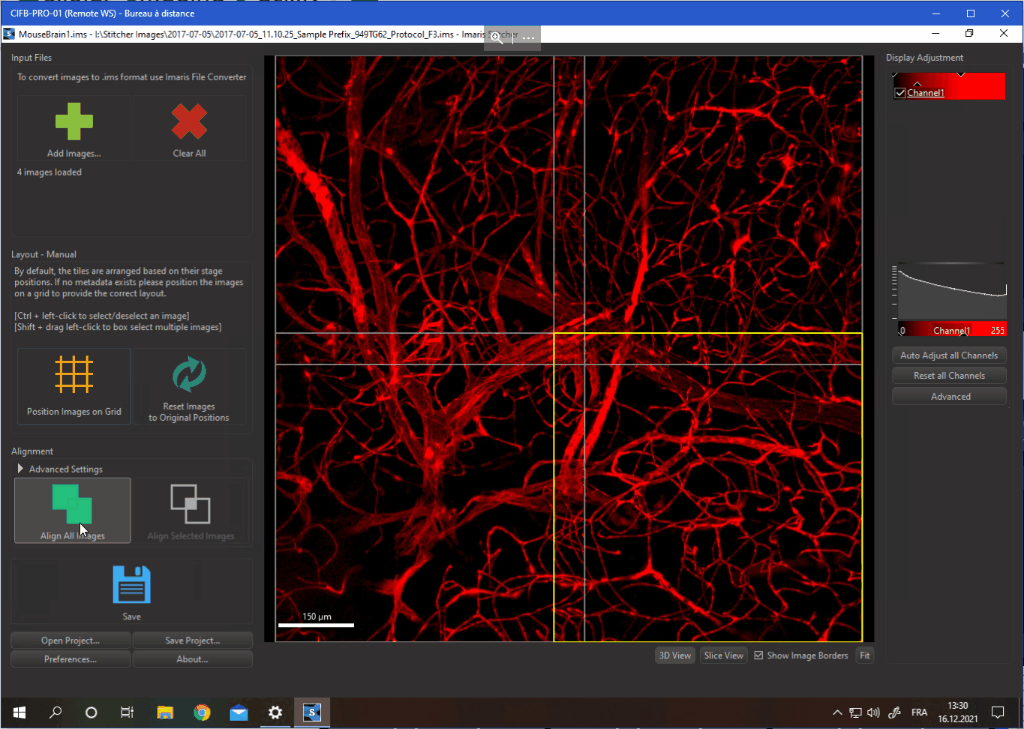This screenshot has width=1024, height=729.
Task: Click the Align Selected Images icon
Action: click(190, 503)
